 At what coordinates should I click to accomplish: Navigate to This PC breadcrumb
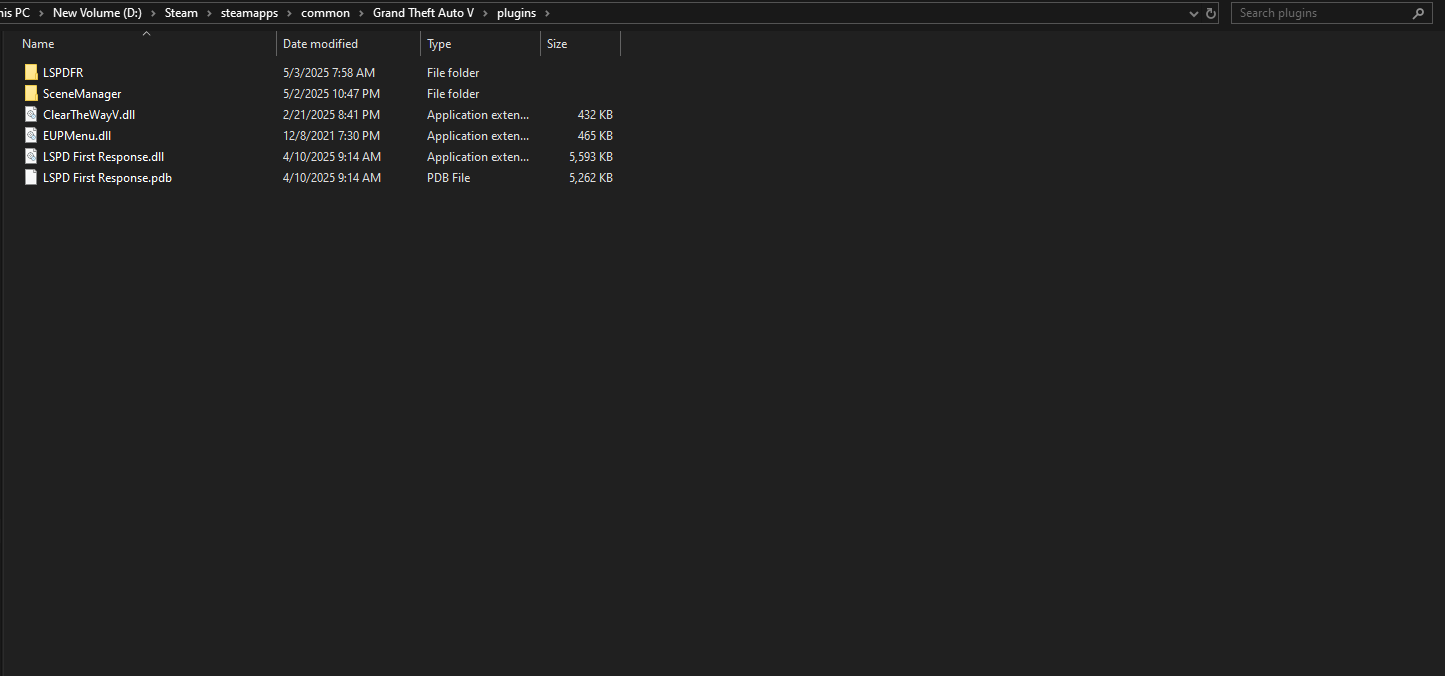15,13
